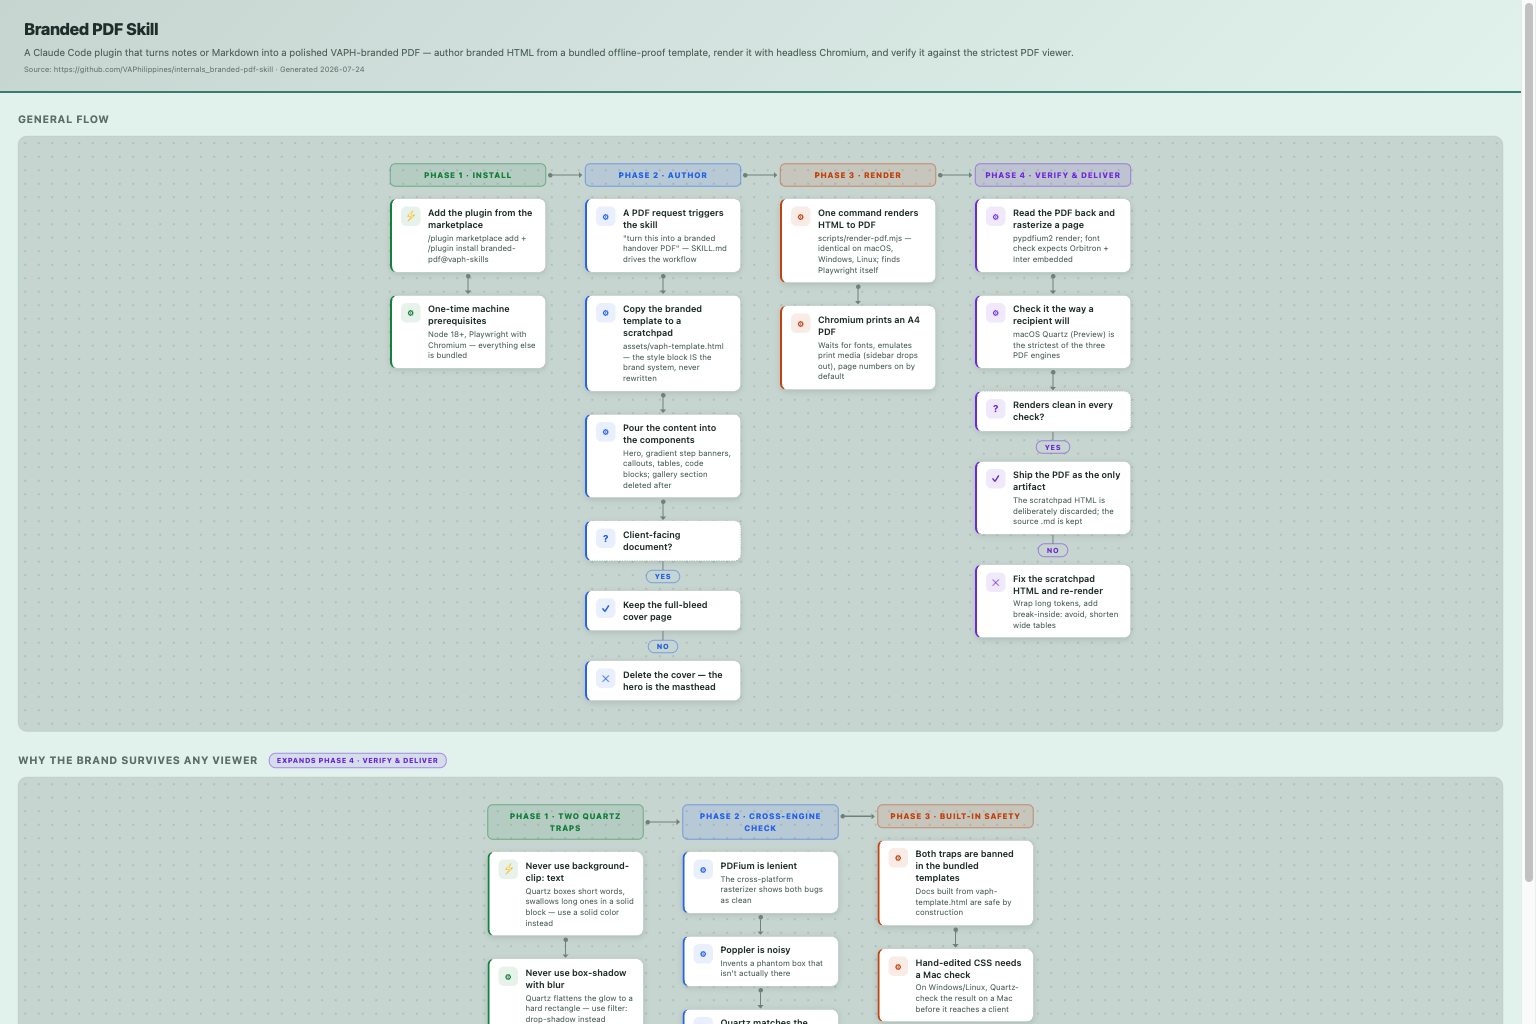The width and height of the screenshot is (1536, 1024).
Task: Select the Phase 1 · Two Quartz Traps header
Action: 565,822
